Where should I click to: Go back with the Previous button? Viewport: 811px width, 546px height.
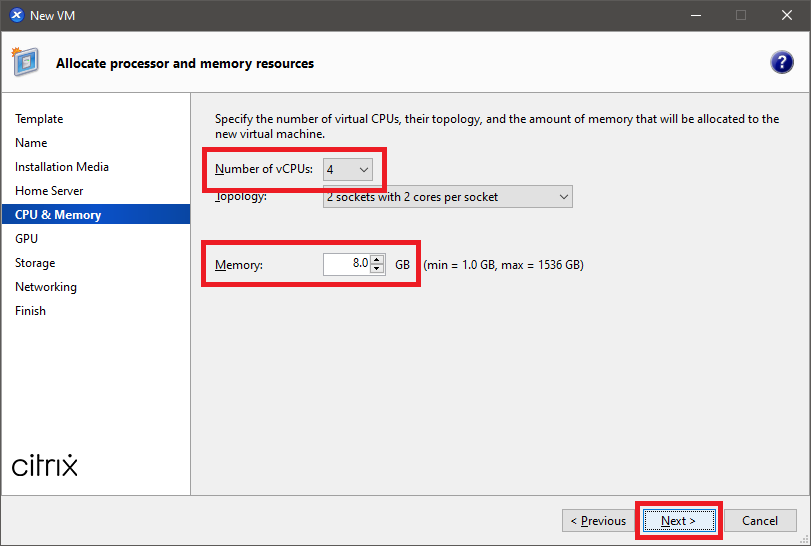(x=598, y=520)
